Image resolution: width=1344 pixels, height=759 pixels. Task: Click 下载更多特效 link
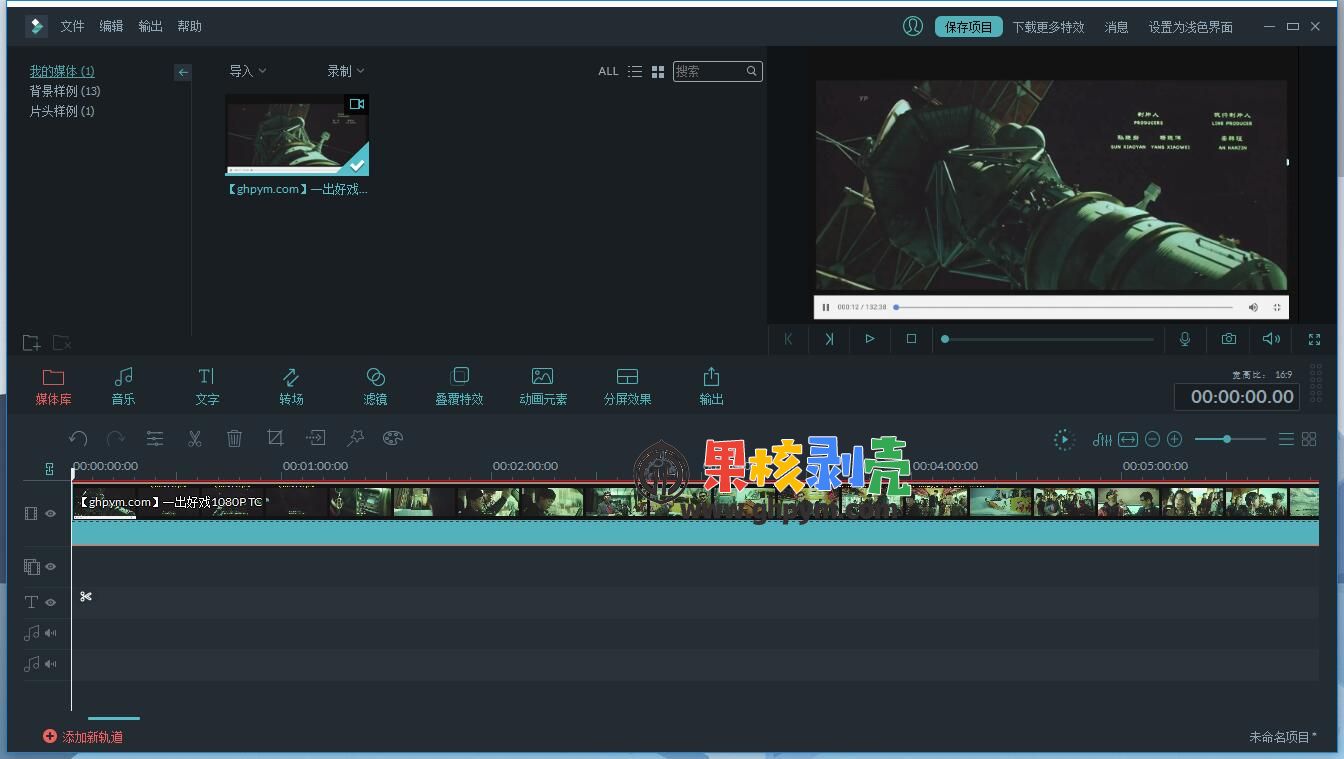(x=1048, y=27)
